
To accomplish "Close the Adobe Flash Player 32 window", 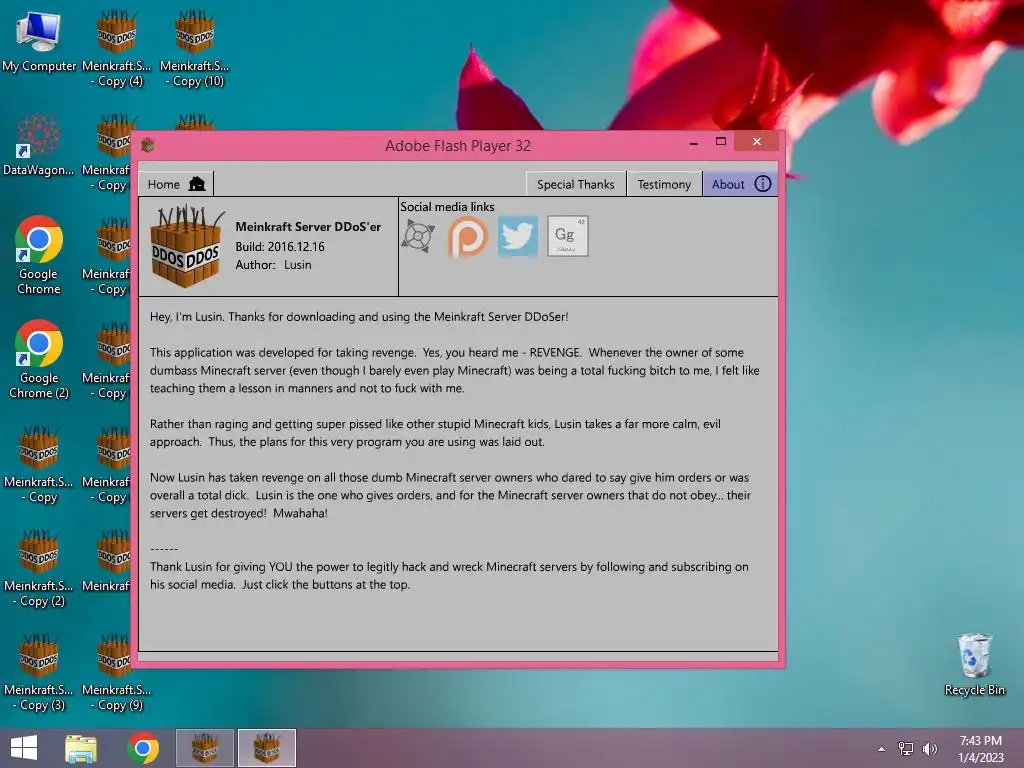I will [x=756, y=142].
